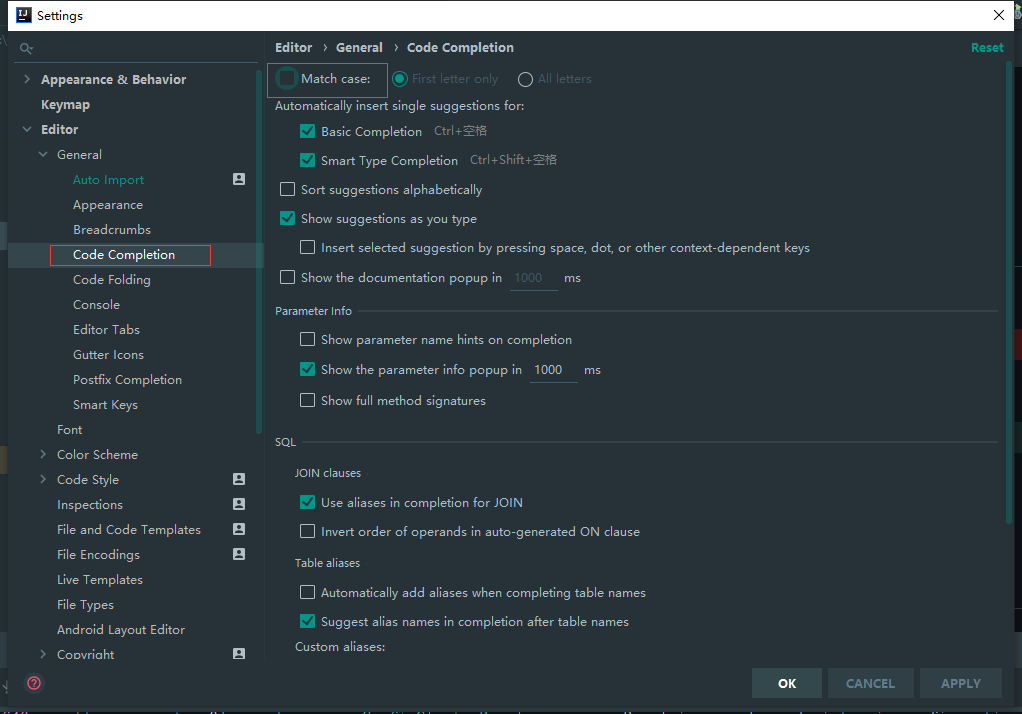This screenshot has width=1022, height=714.
Task: Click the profile icon beside Auto Import
Action: pos(239,179)
